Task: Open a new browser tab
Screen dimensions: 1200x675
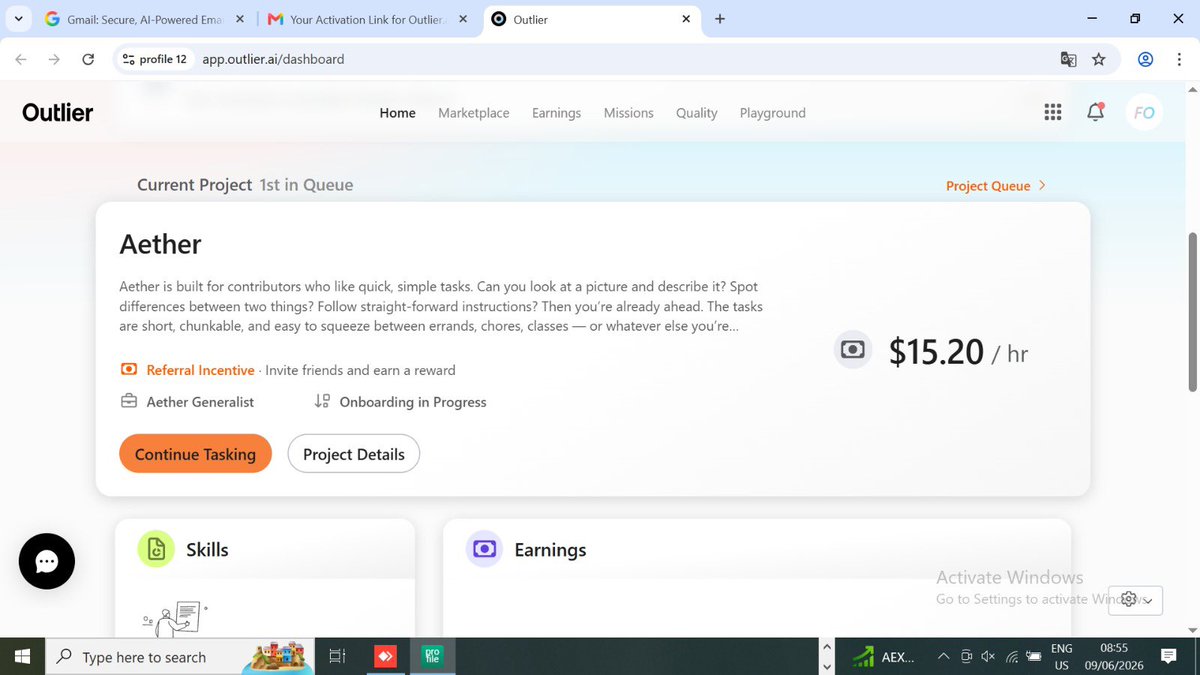Action: pos(720,19)
